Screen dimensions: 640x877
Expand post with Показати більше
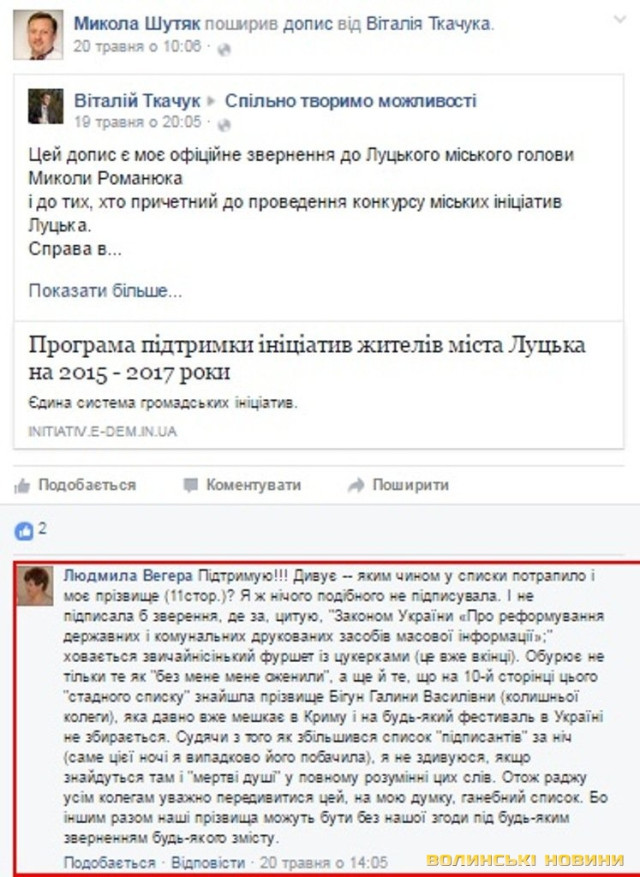pos(105,291)
